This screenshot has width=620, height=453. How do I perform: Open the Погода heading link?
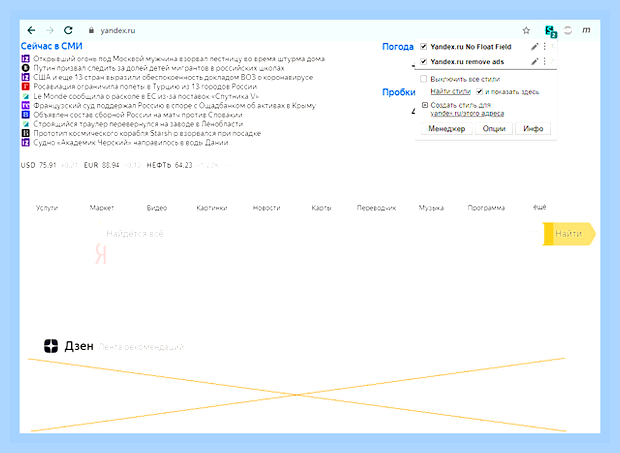[x=398, y=47]
